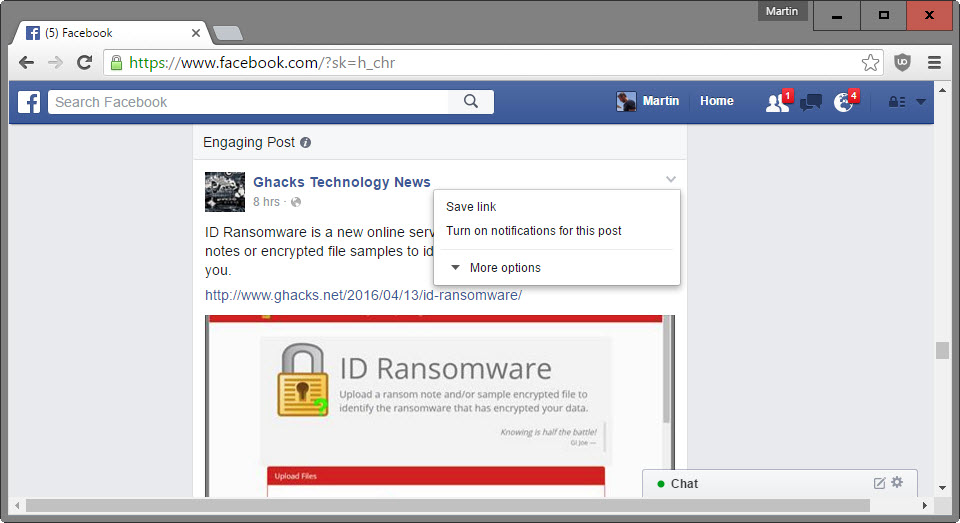Open Ghacks Technology News page link
The height and width of the screenshot is (523, 960).
coord(342,182)
